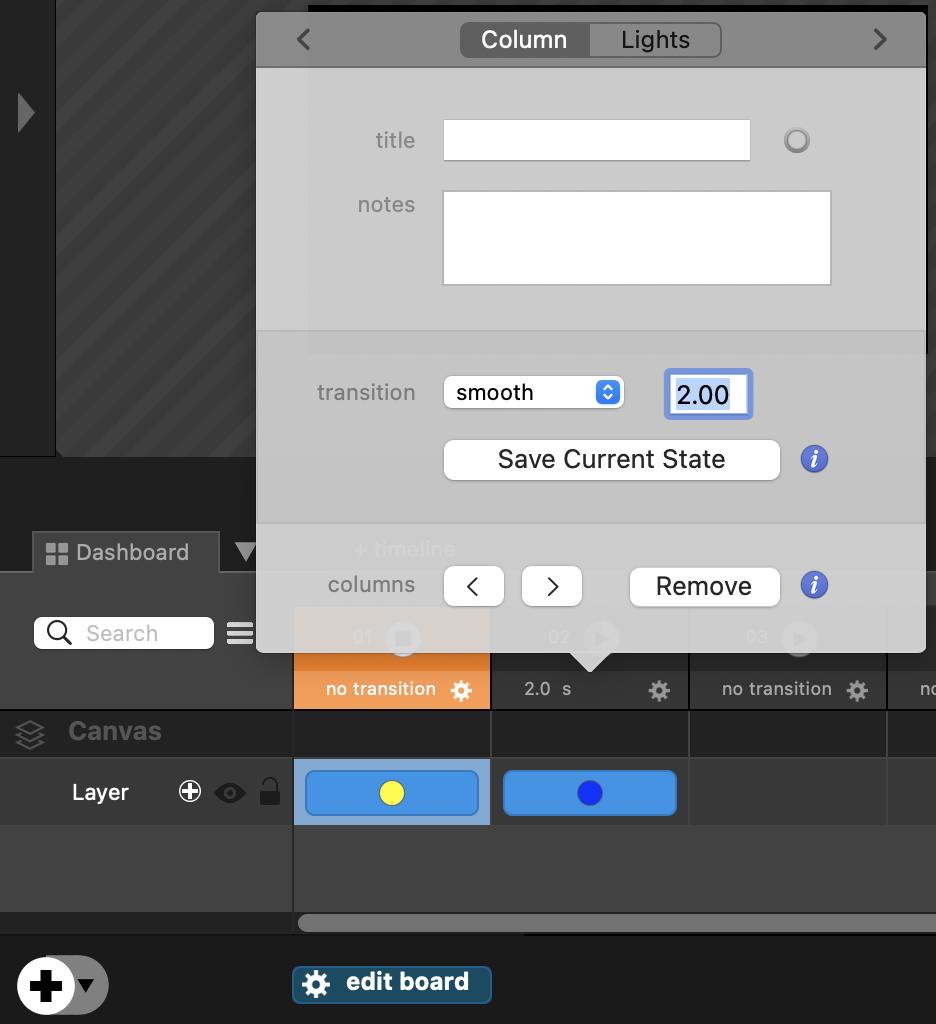The height and width of the screenshot is (1024, 936).
Task: Toggle the round indicator beside title field
Action: click(x=796, y=141)
